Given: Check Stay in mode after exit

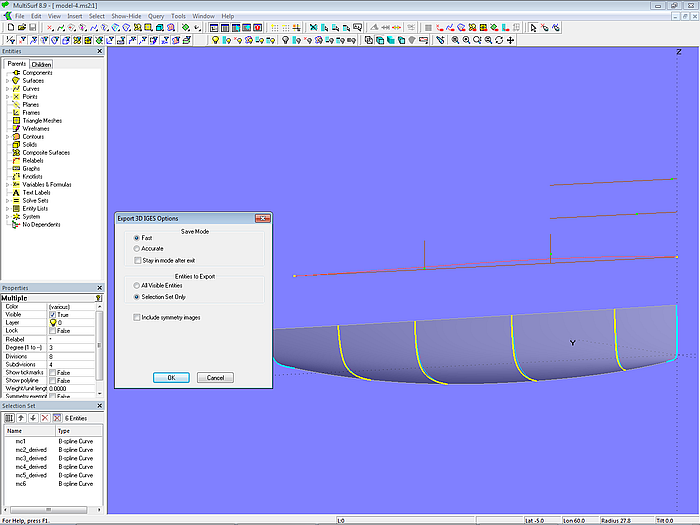Looking at the screenshot, I should [x=137, y=260].
